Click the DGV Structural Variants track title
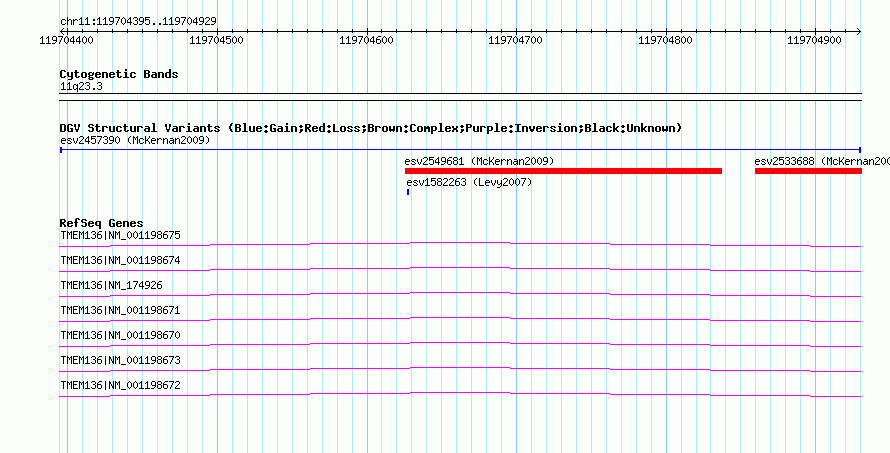 (371, 128)
